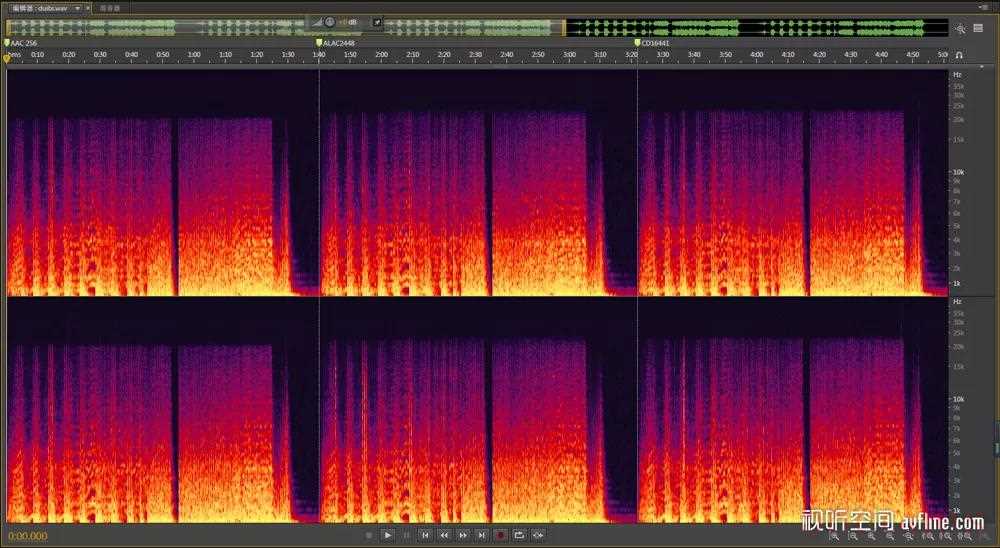Screen dimensions: 1000x548
Task: Toggle skip selection button in transport
Action: [539, 536]
